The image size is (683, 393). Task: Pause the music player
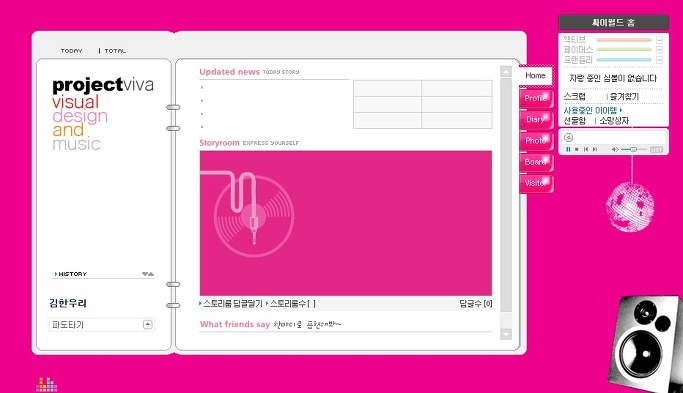568,149
